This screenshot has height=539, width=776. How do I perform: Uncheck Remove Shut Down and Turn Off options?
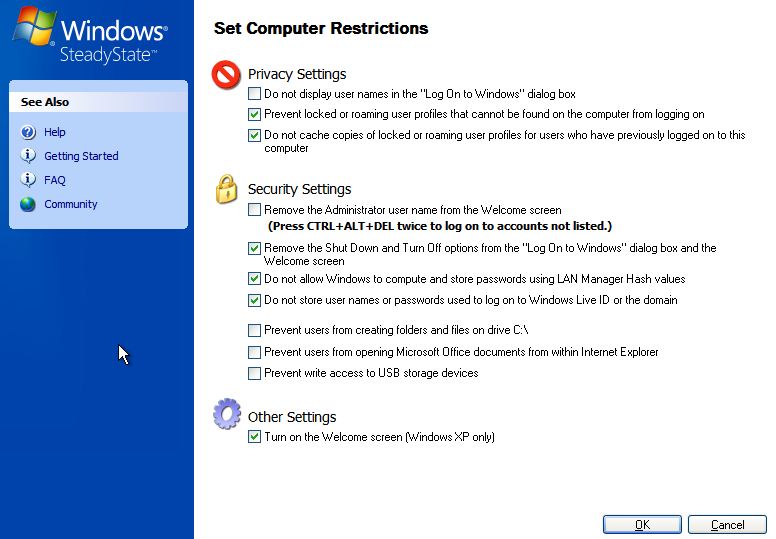pos(254,248)
